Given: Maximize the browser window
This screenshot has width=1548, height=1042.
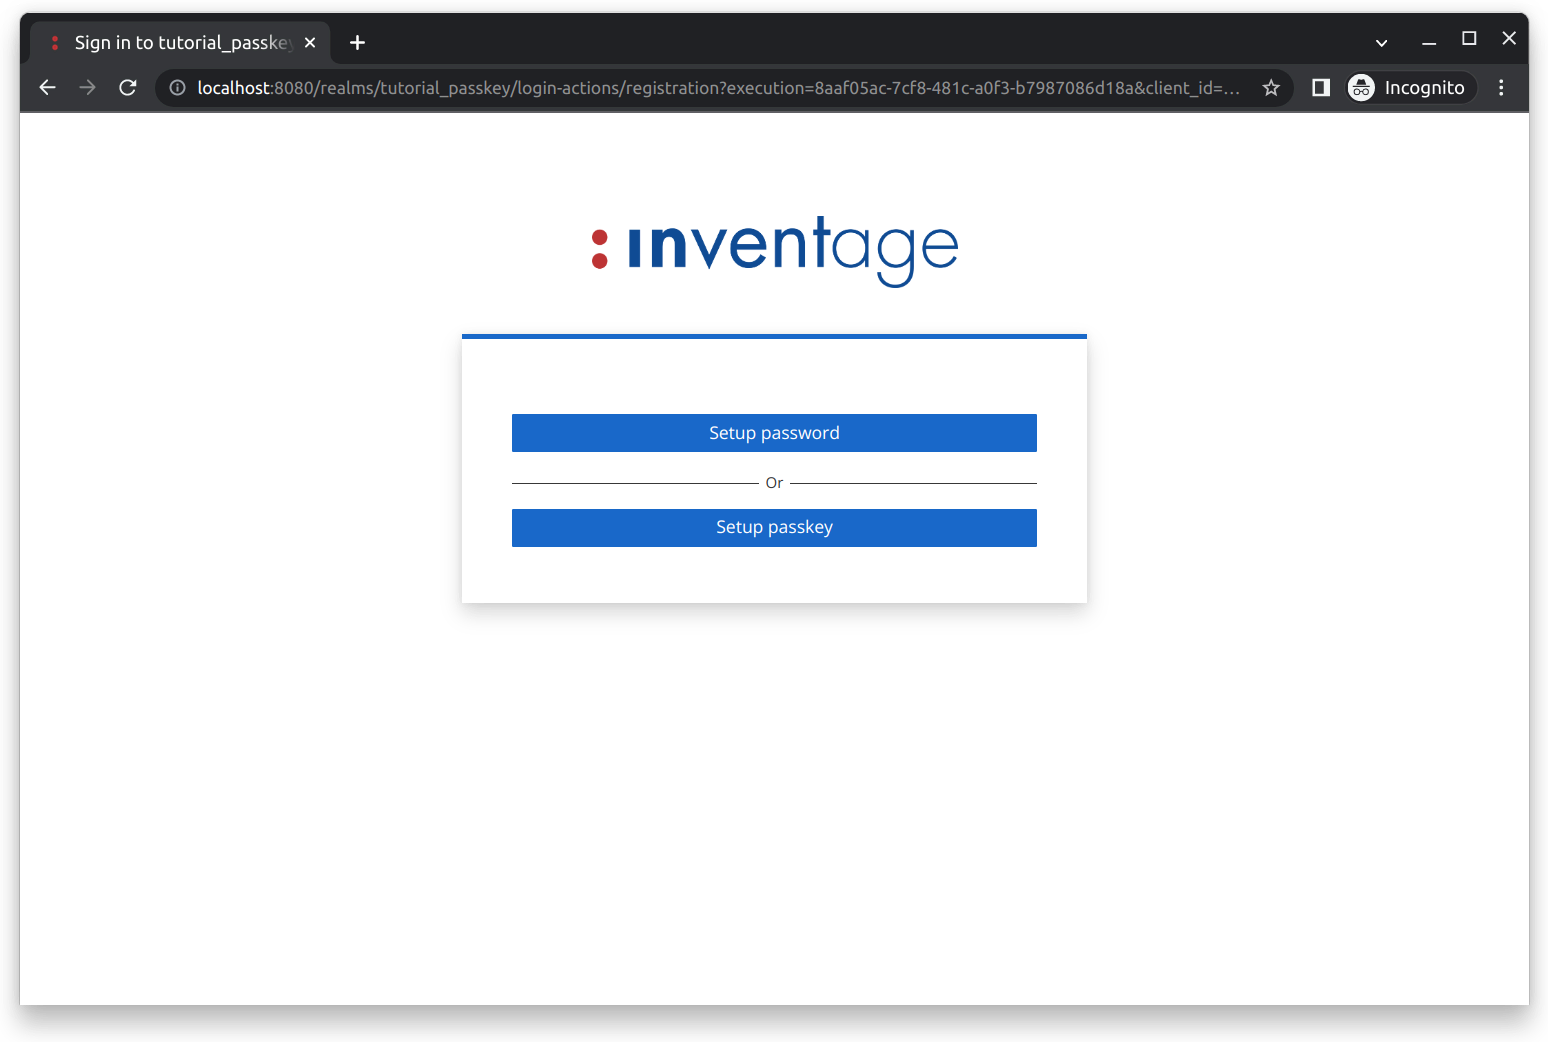Looking at the screenshot, I should (1469, 38).
